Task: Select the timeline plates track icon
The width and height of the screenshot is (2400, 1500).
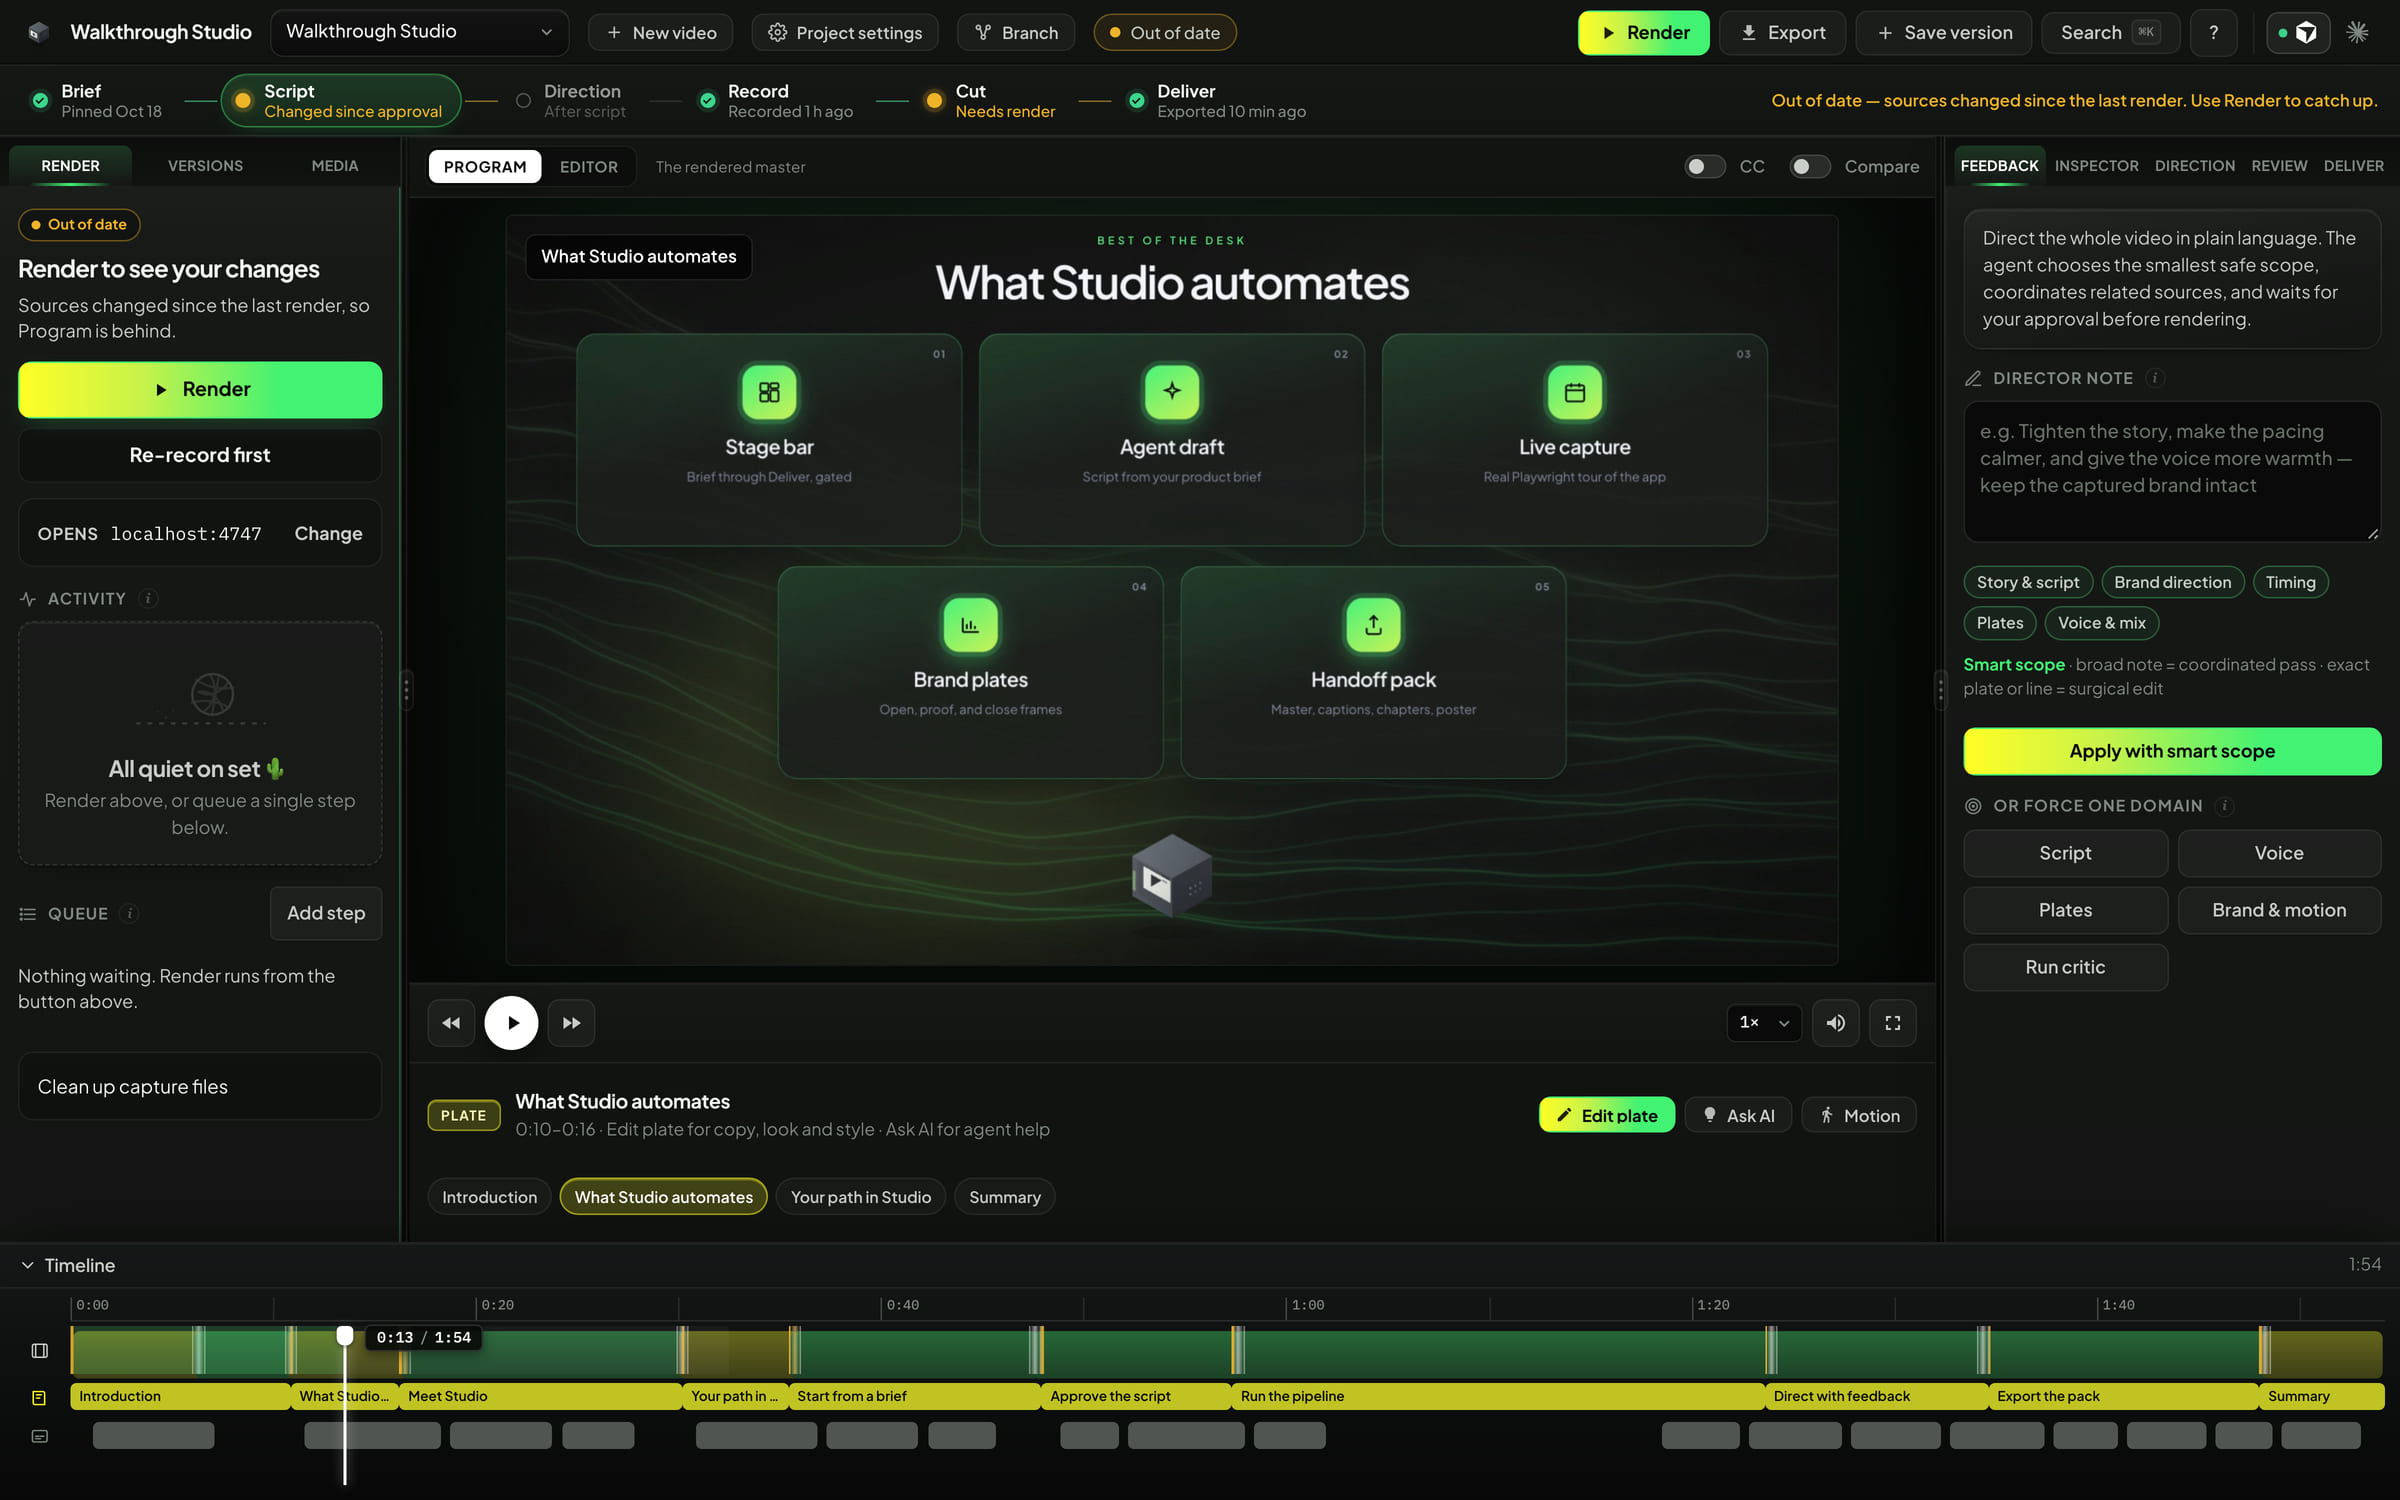Action: pyautogui.click(x=39, y=1397)
